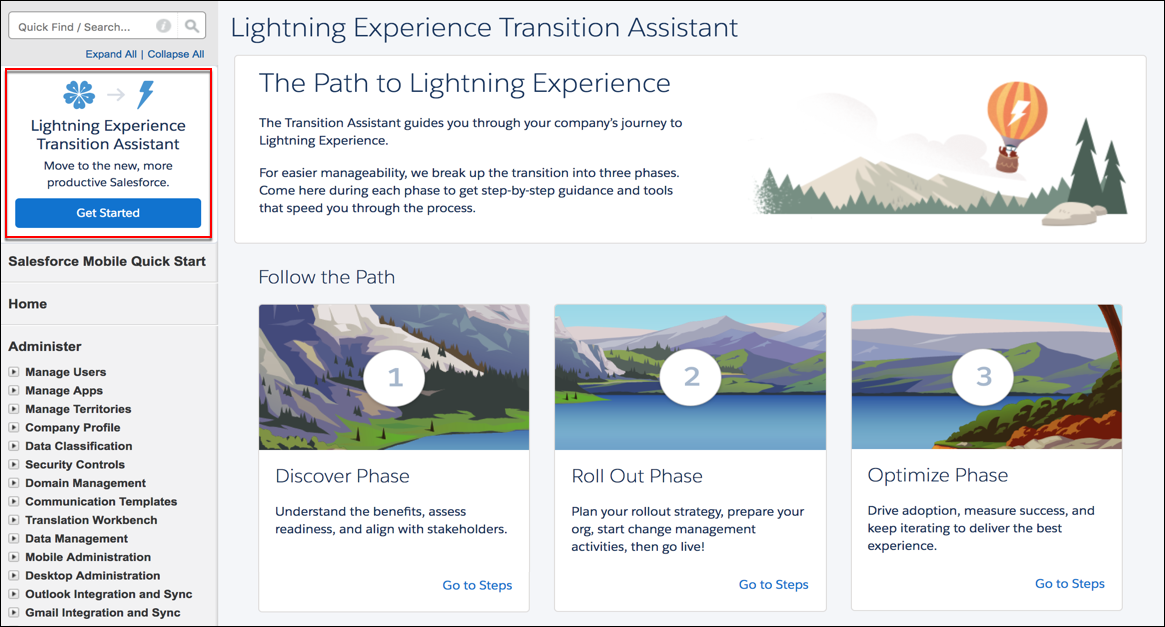Open Go to Steps for Discover Phase
The height and width of the screenshot is (627, 1165).
pos(477,585)
